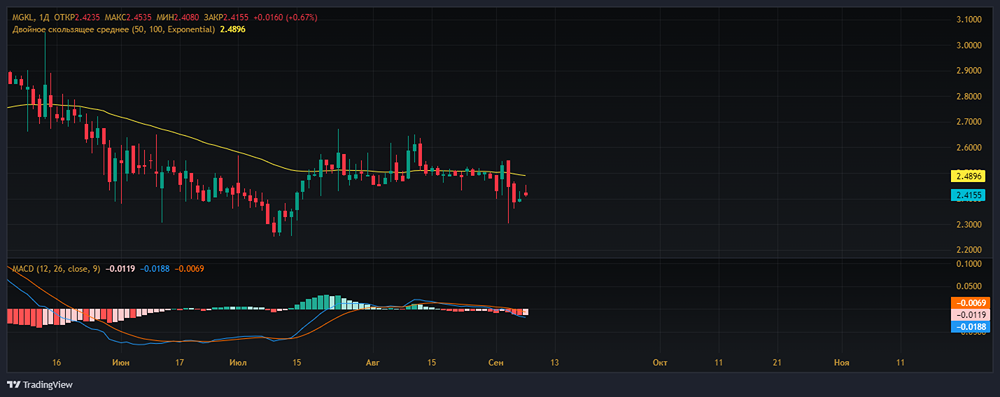This screenshot has height=397, width=1000.
Task: Click the Авг label on time axis
Action: click(372, 363)
